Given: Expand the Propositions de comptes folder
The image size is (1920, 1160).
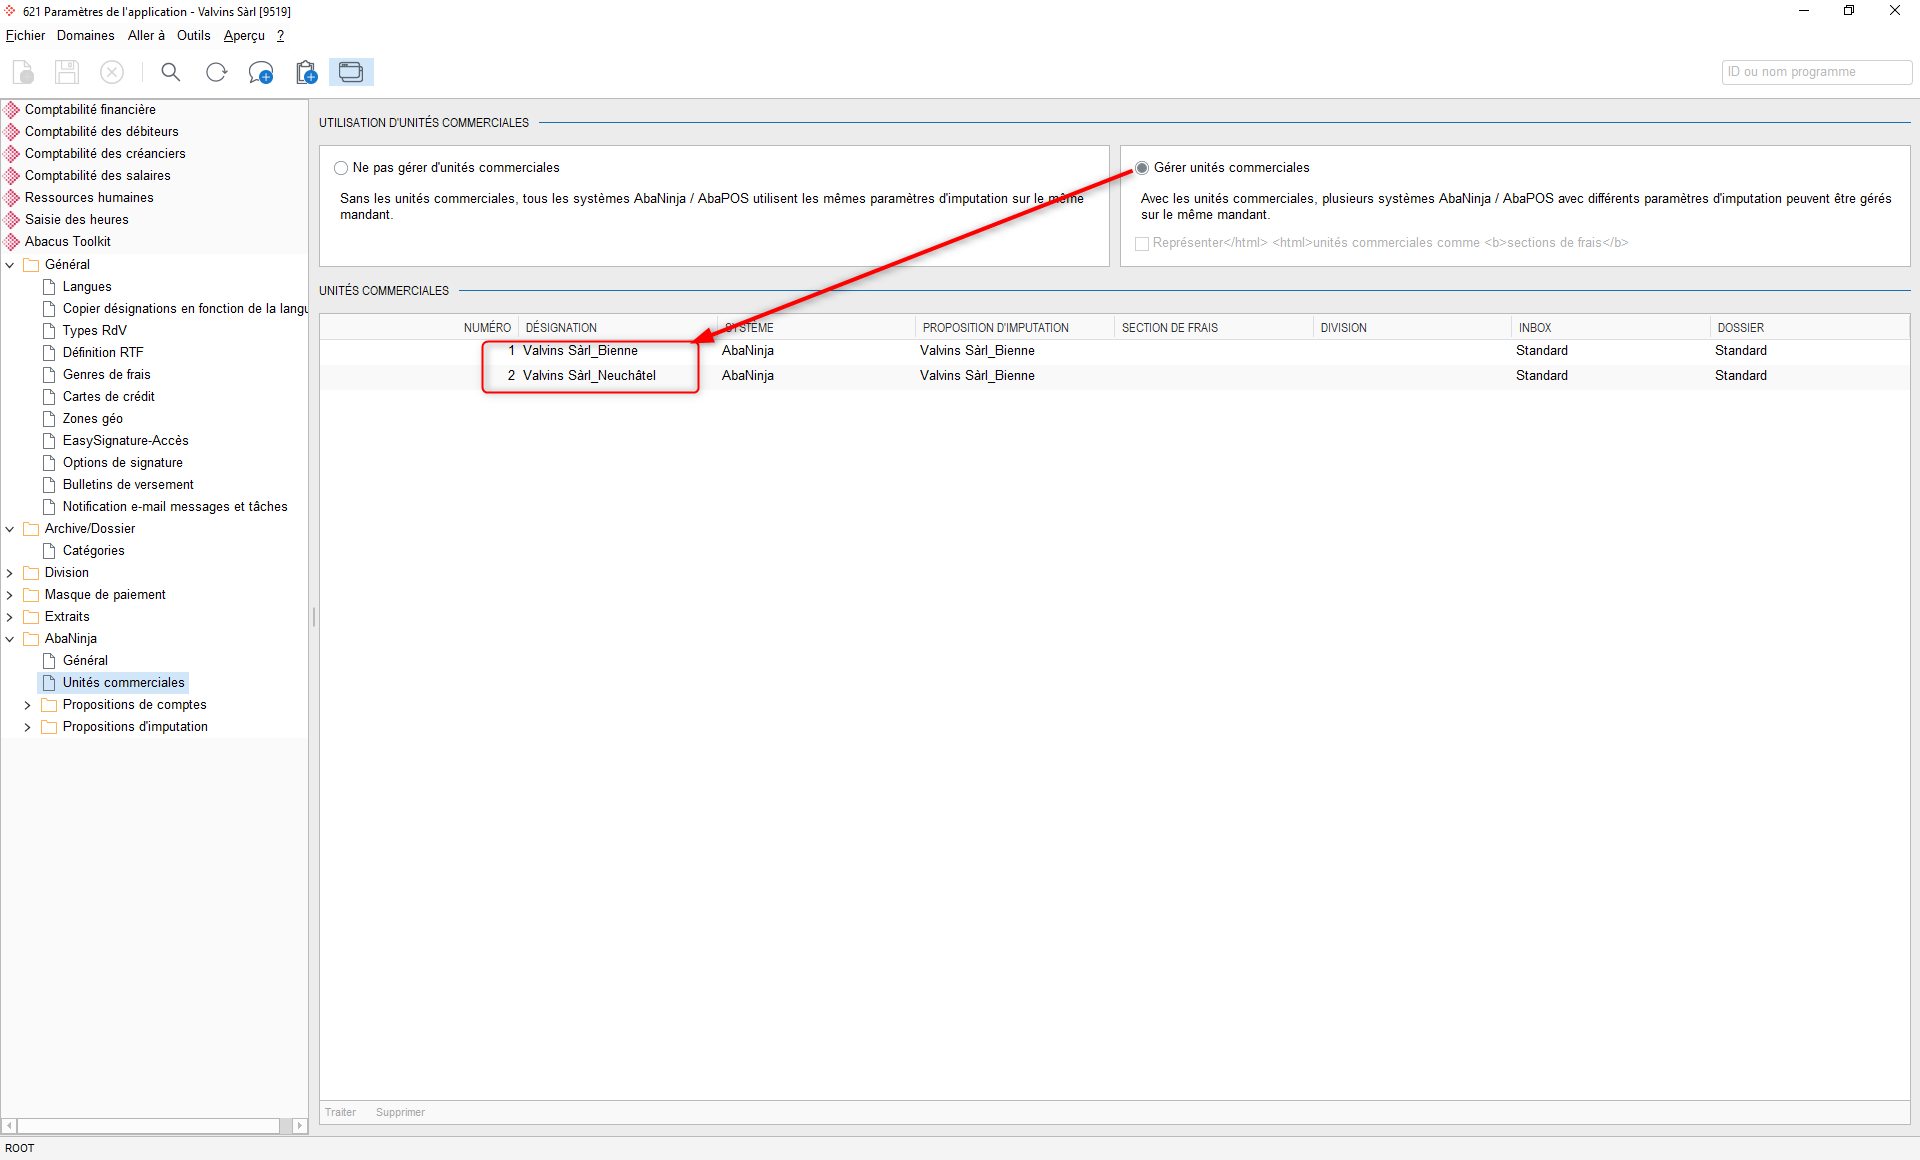Looking at the screenshot, I should point(28,705).
